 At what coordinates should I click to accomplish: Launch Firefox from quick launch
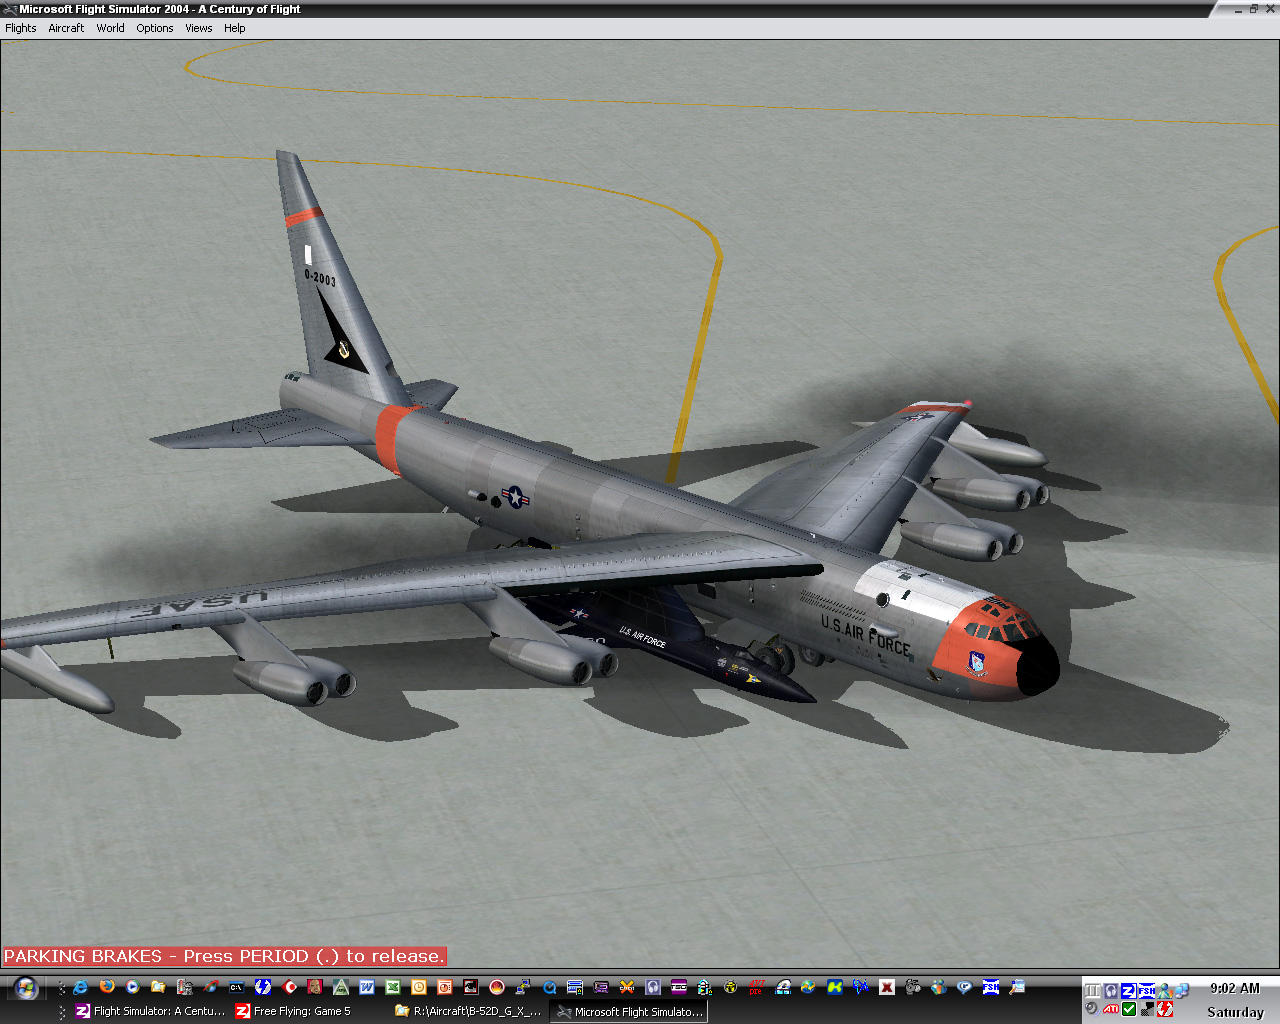[107, 987]
